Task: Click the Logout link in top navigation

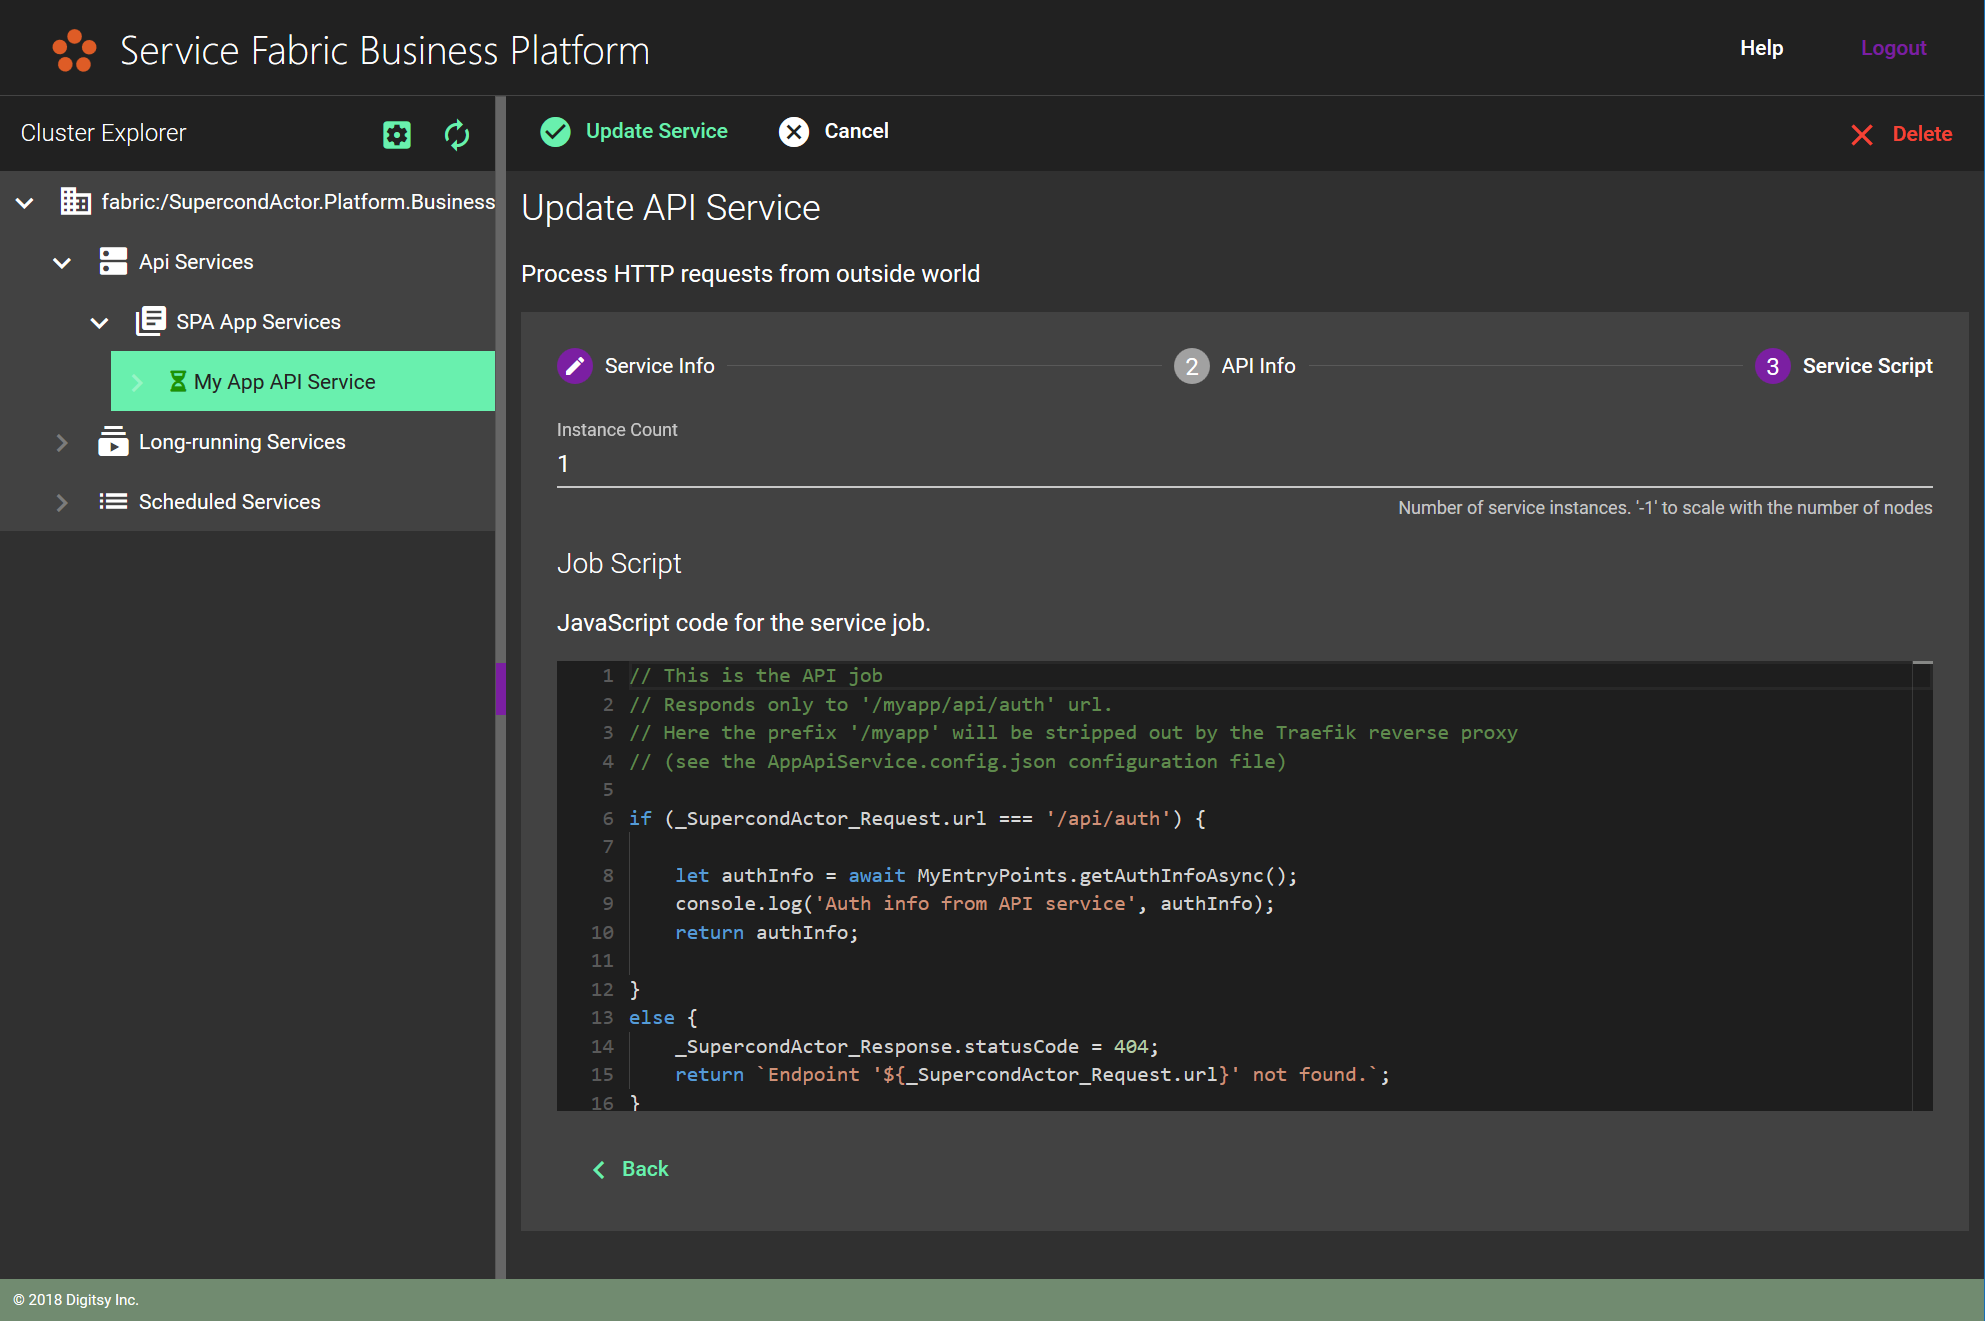Action: pyautogui.click(x=1892, y=46)
